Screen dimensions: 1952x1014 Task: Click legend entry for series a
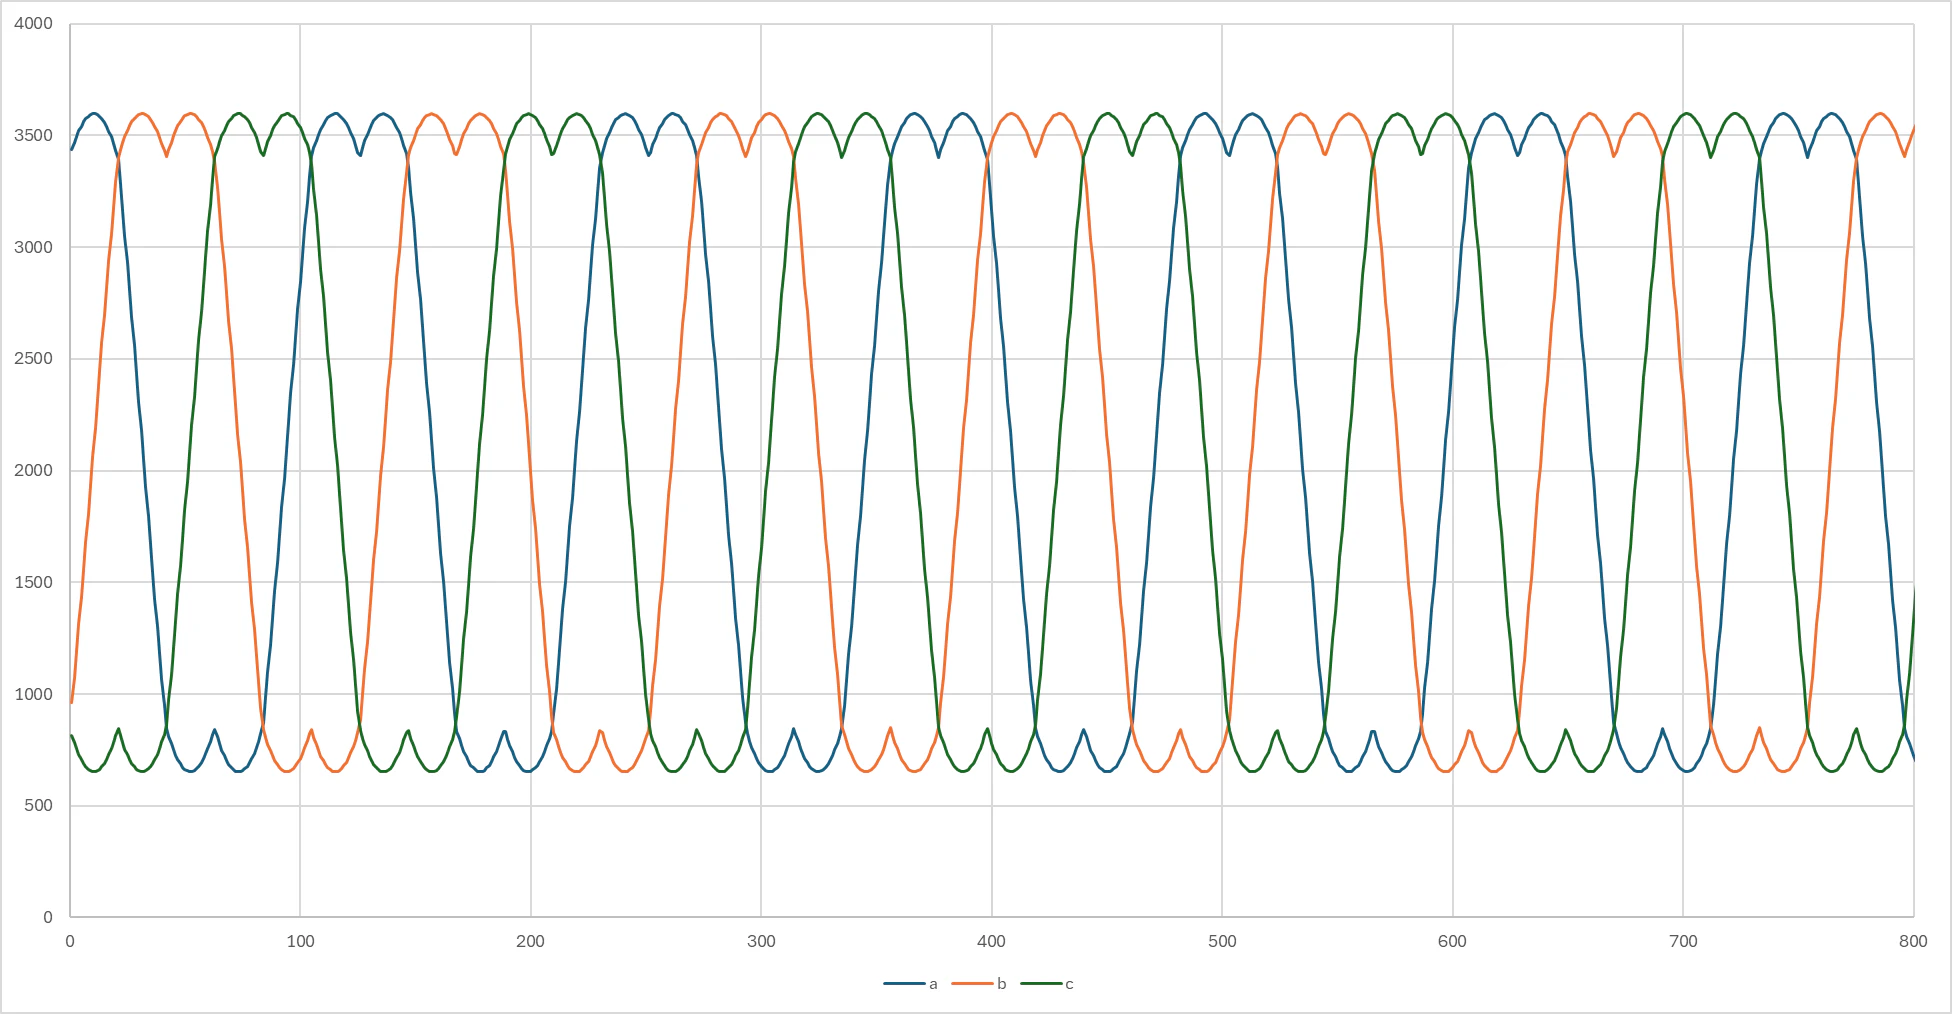coord(911,984)
